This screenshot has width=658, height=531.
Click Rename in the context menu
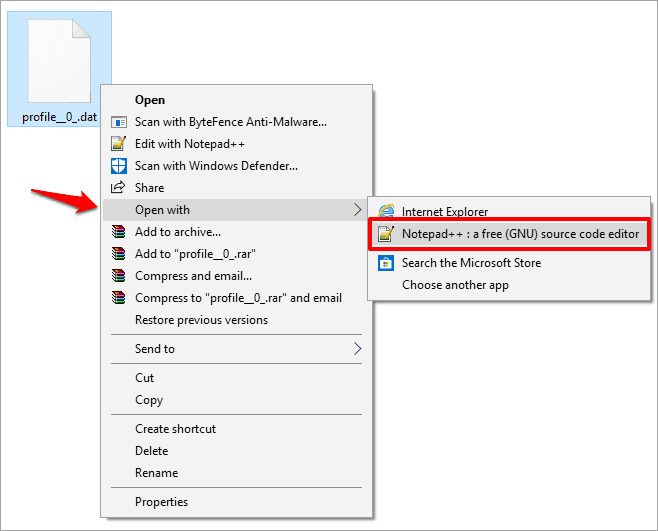[156, 473]
